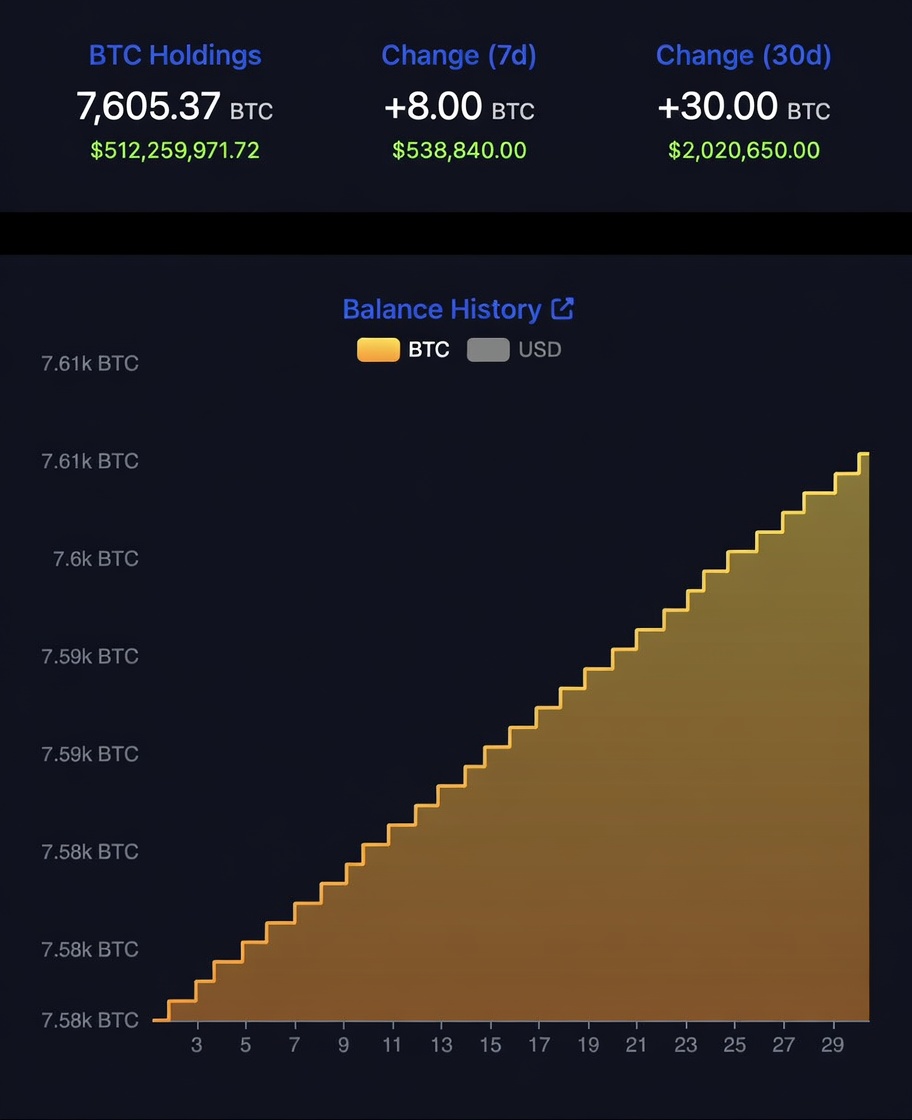Click the $2,020,650.00 monthly change amount
The image size is (912, 1120).
743,151
